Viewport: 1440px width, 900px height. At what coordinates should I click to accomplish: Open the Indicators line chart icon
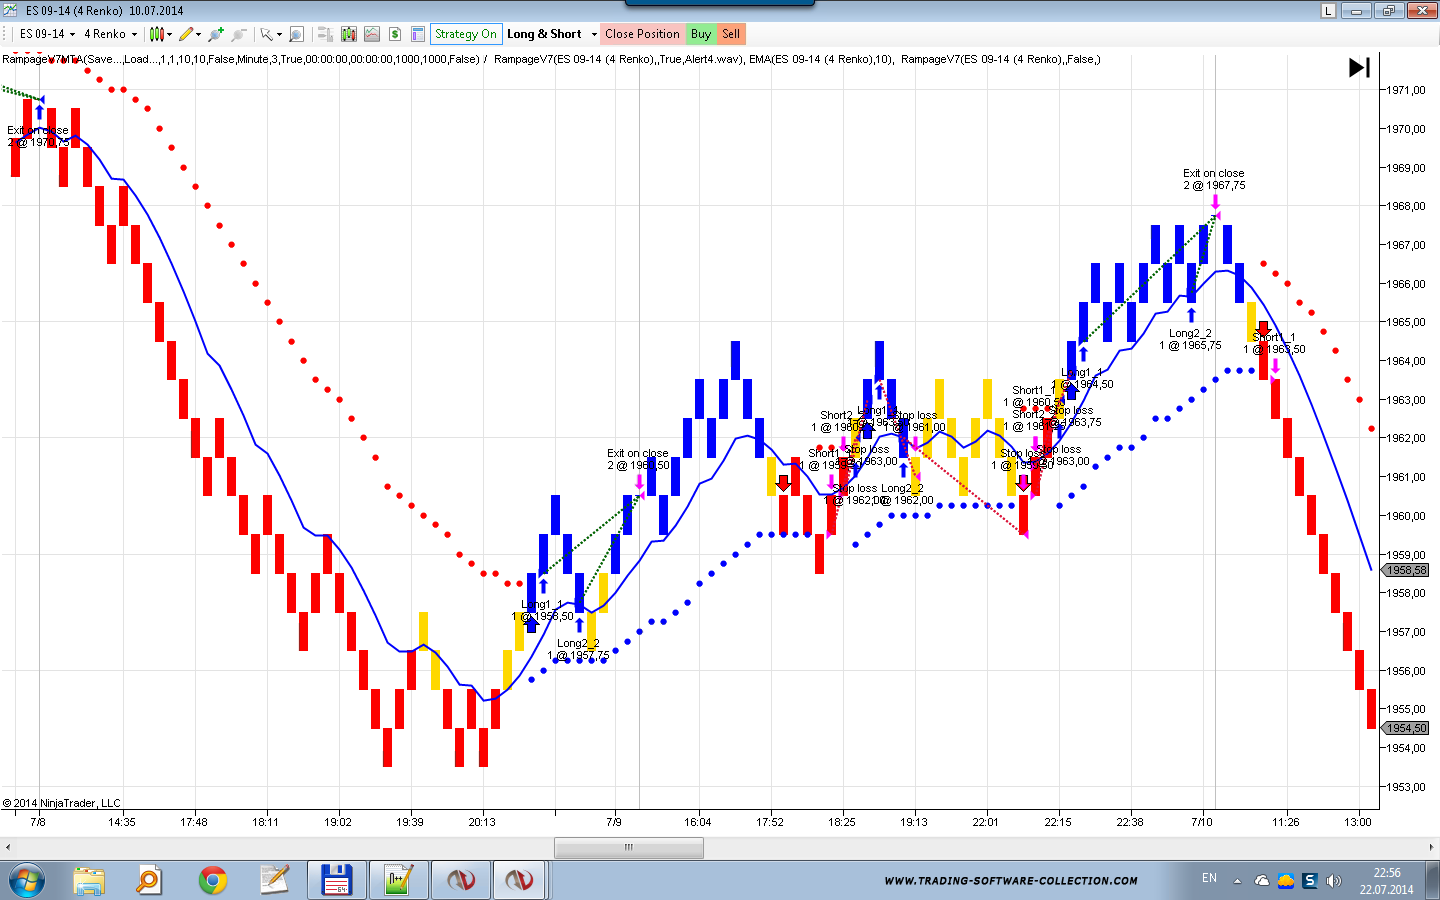[x=371, y=34]
